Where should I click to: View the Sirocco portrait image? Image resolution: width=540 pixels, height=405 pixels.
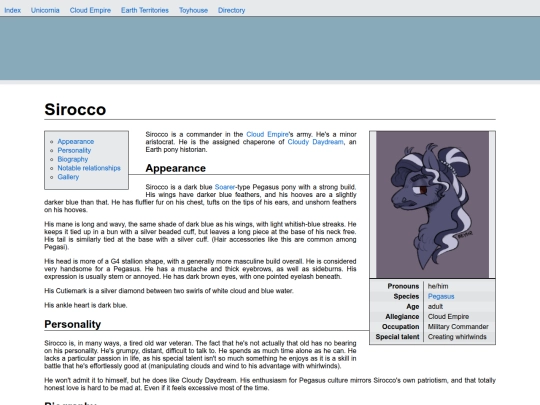tap(432, 204)
